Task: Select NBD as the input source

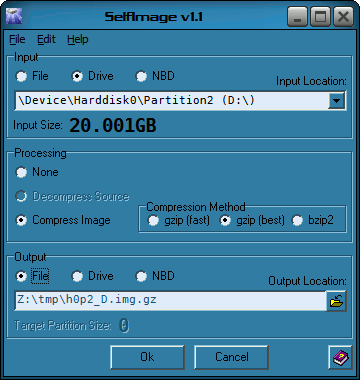Action: pyautogui.click(x=155, y=76)
